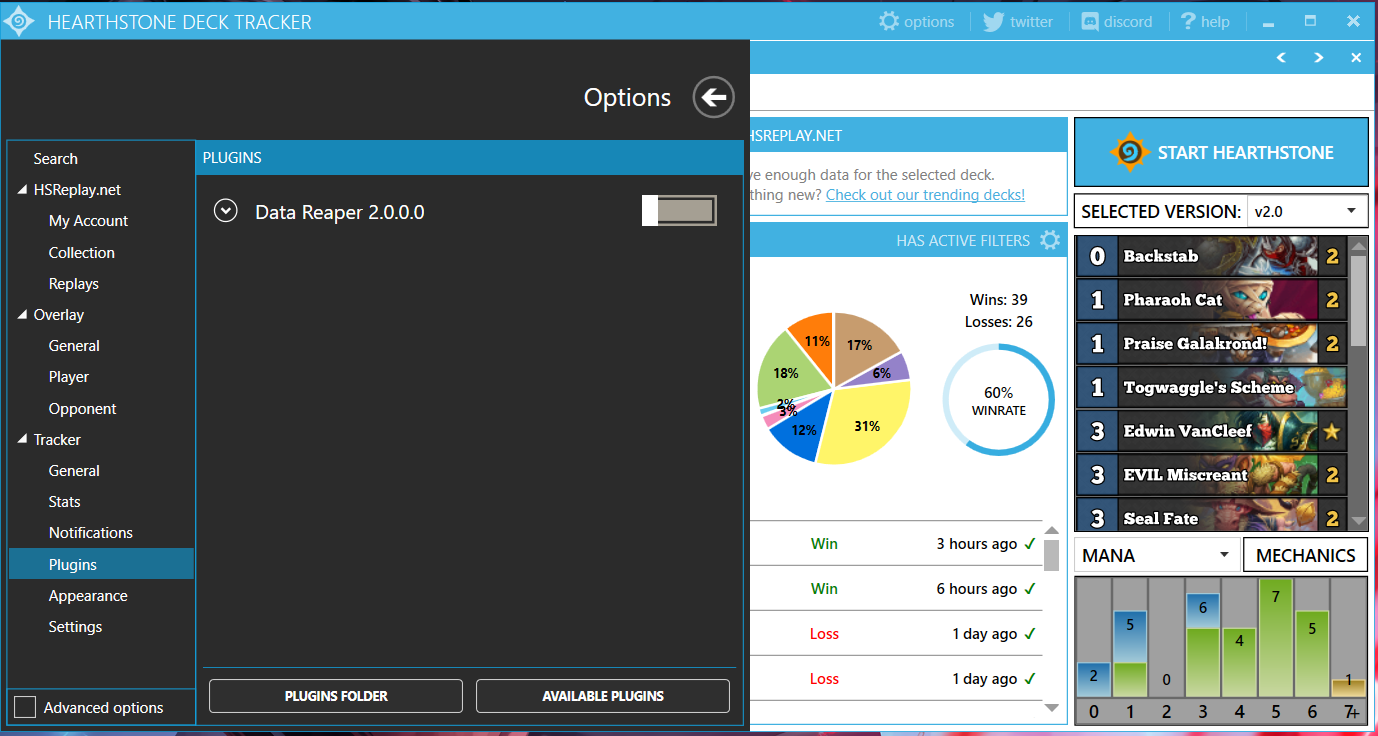This screenshot has height=736, width=1378.
Task: Open the twitter link in title bar
Action: 1018,21
